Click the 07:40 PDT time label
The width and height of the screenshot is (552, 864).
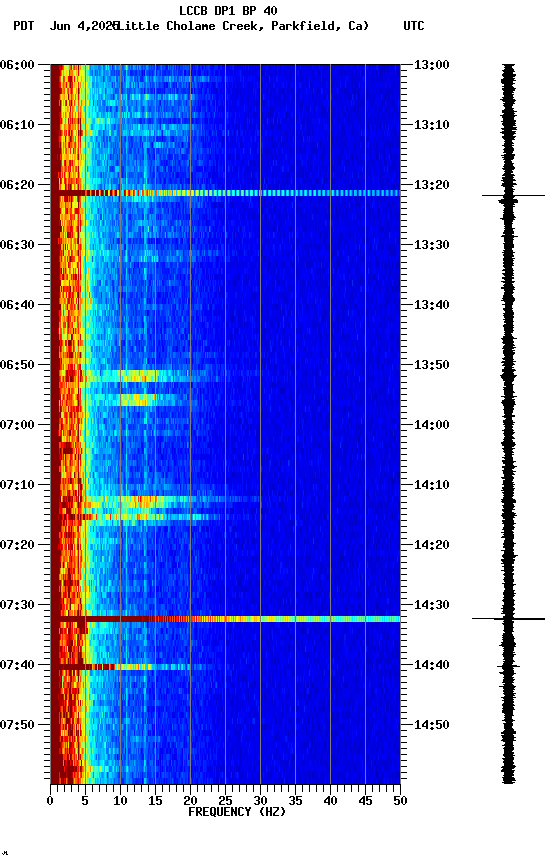(x=17, y=665)
